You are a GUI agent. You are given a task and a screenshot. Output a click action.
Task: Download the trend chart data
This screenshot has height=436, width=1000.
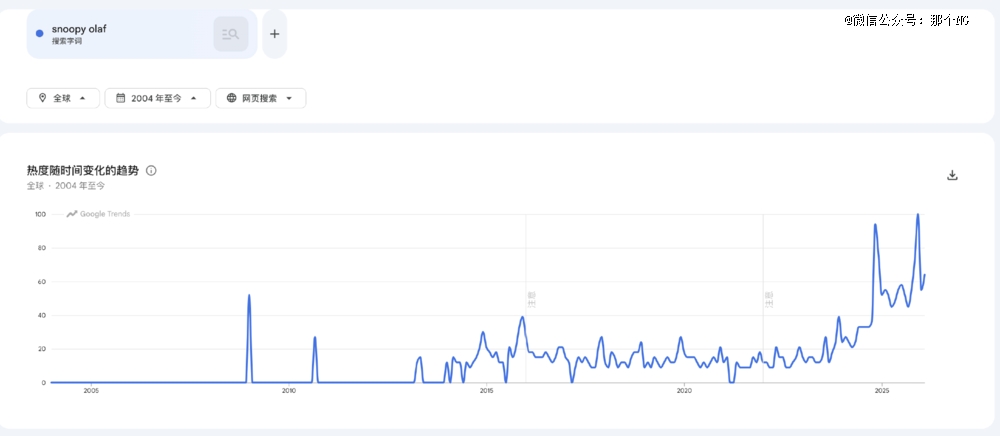pos(952,175)
